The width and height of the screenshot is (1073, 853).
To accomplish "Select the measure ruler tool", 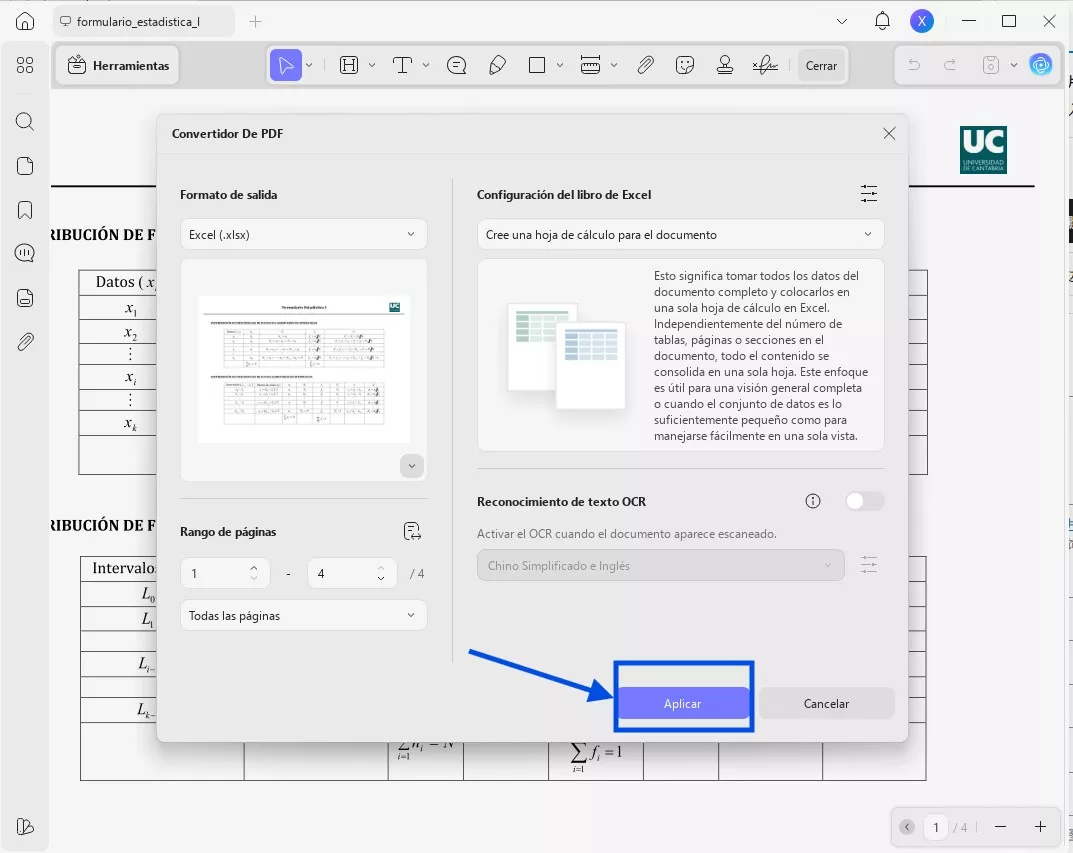I will [590, 66].
